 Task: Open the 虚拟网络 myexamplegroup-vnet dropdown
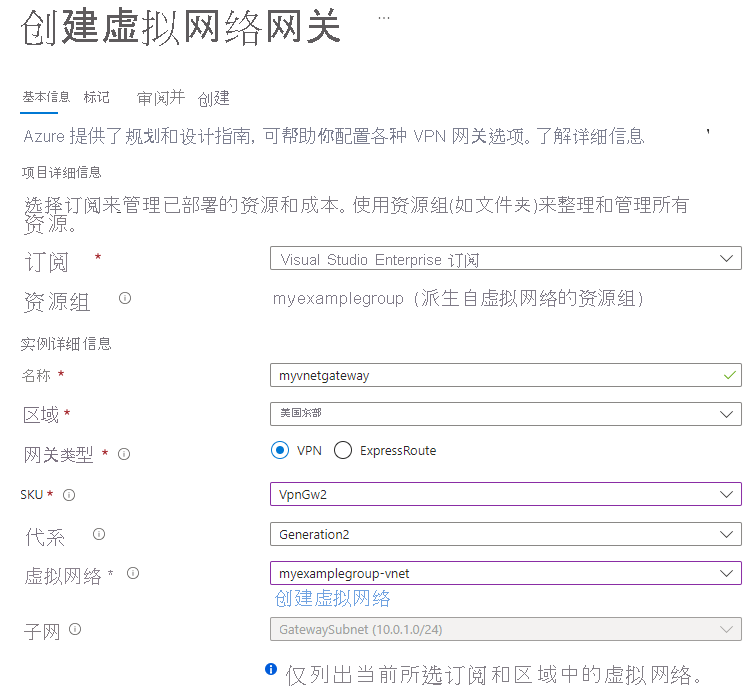point(505,573)
